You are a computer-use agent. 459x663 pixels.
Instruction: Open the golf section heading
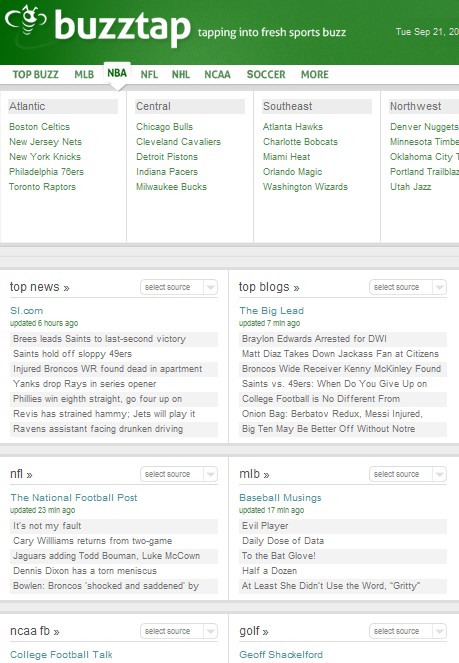tap(254, 631)
